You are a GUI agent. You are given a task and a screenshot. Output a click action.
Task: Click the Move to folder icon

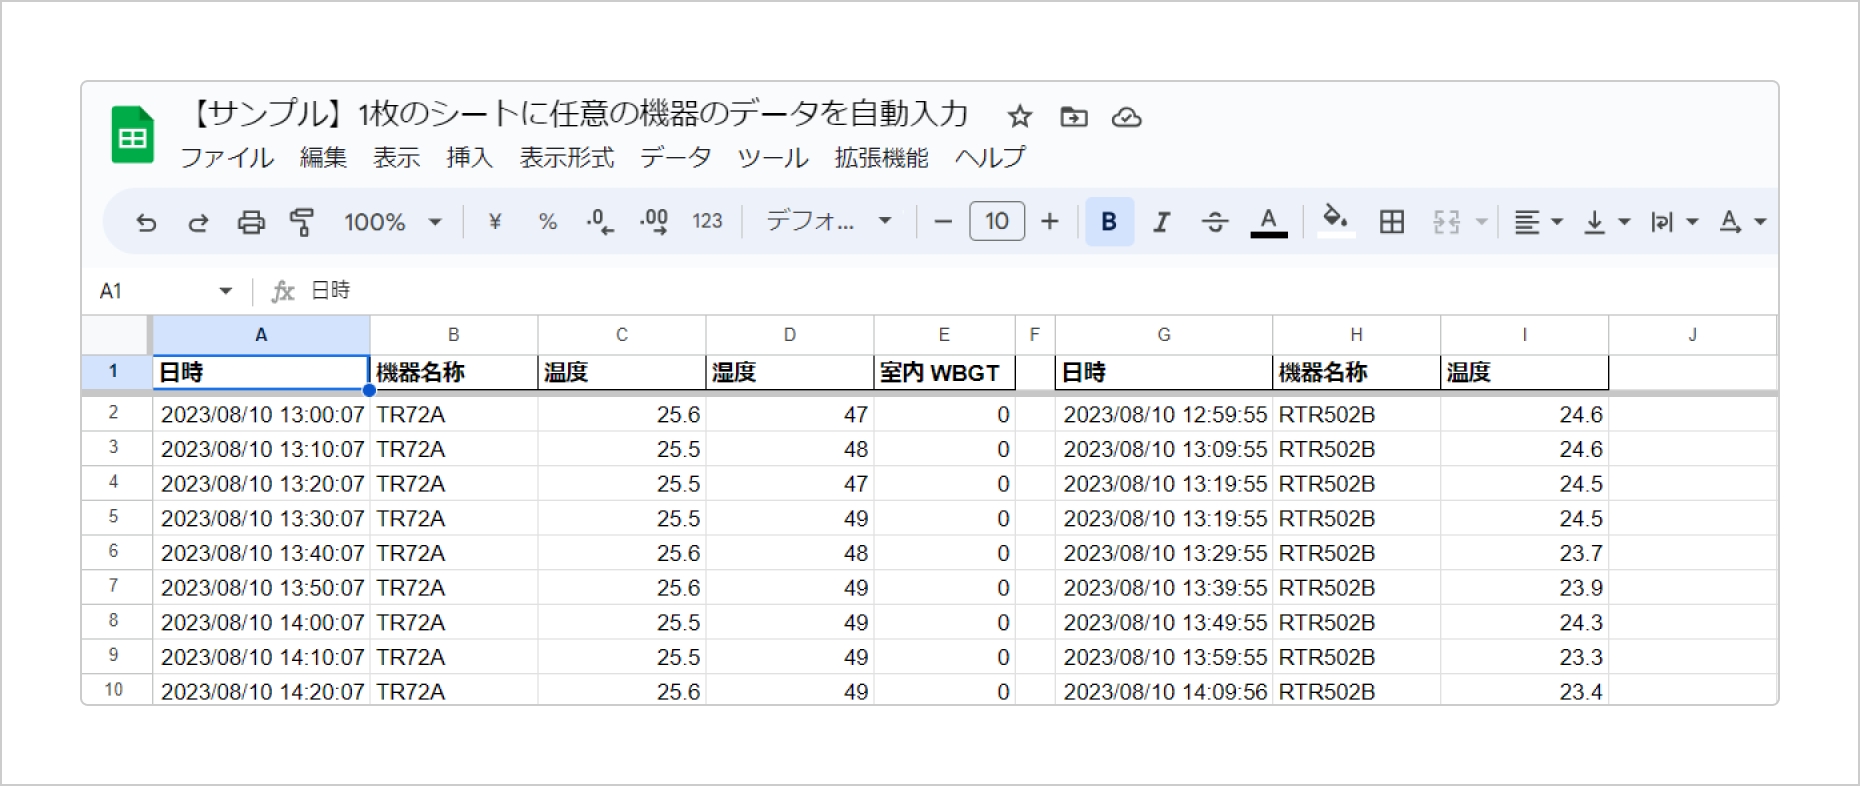pyautogui.click(x=1074, y=117)
